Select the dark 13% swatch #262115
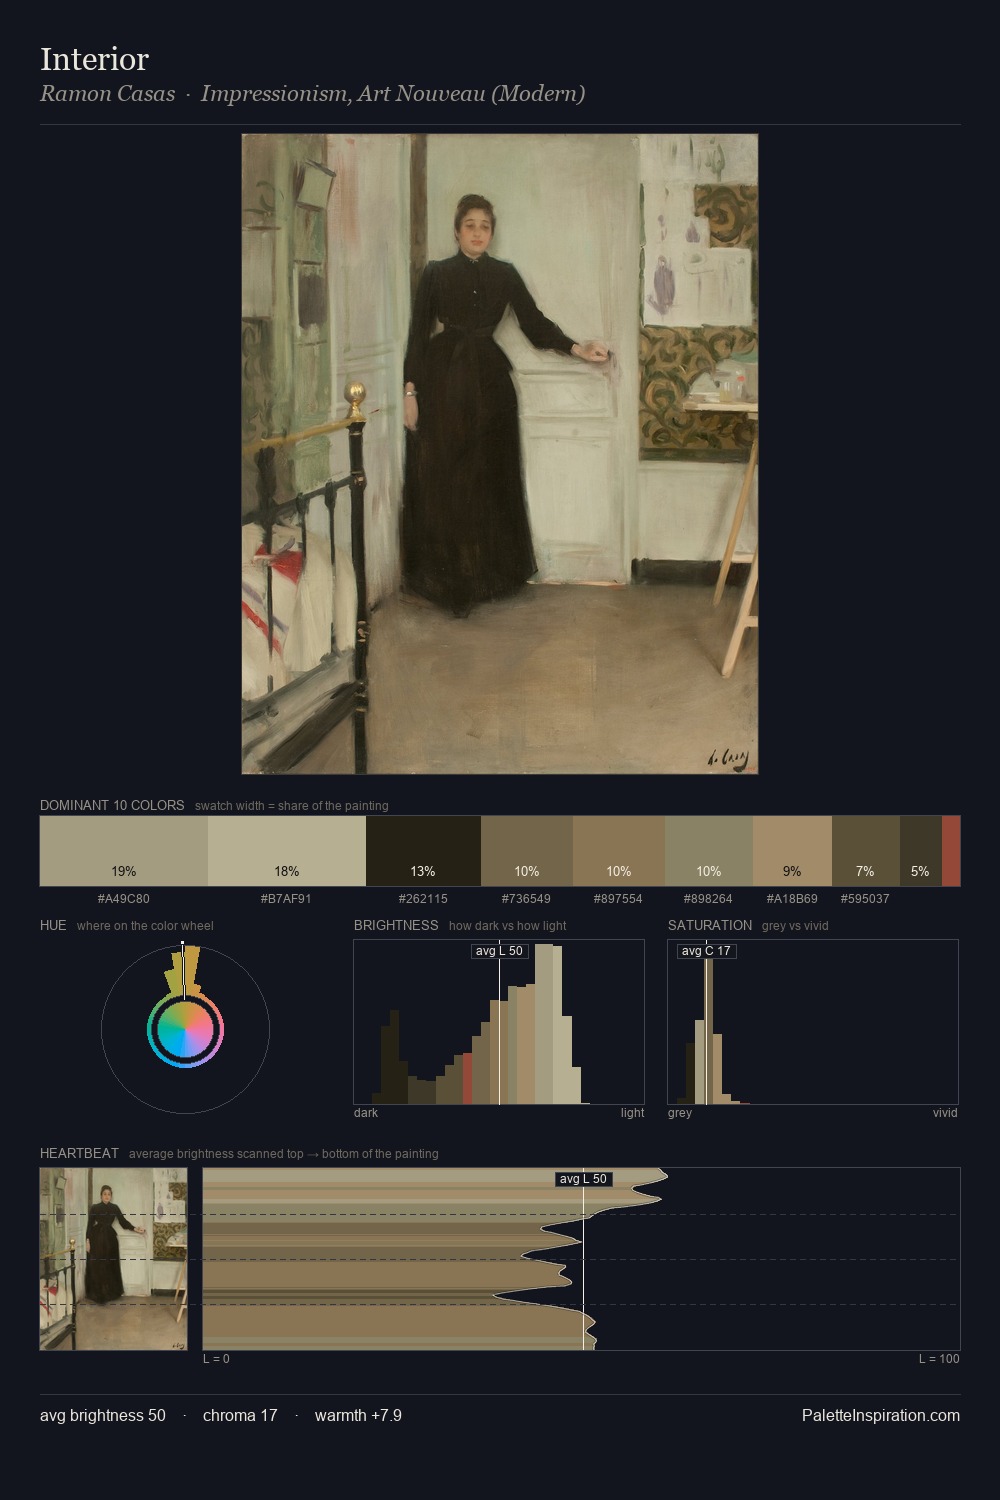 [x=423, y=851]
